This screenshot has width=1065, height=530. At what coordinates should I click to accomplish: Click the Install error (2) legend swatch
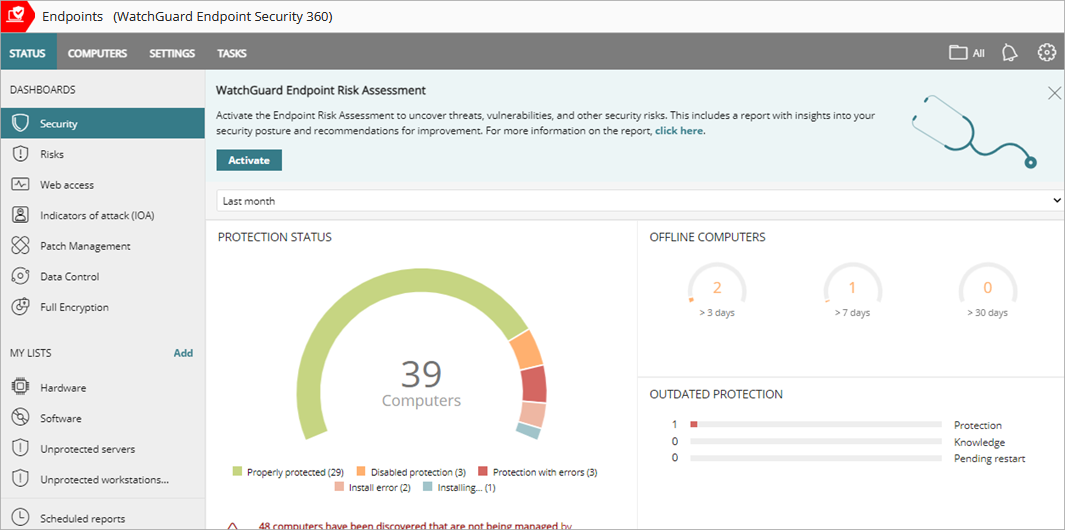(339, 487)
